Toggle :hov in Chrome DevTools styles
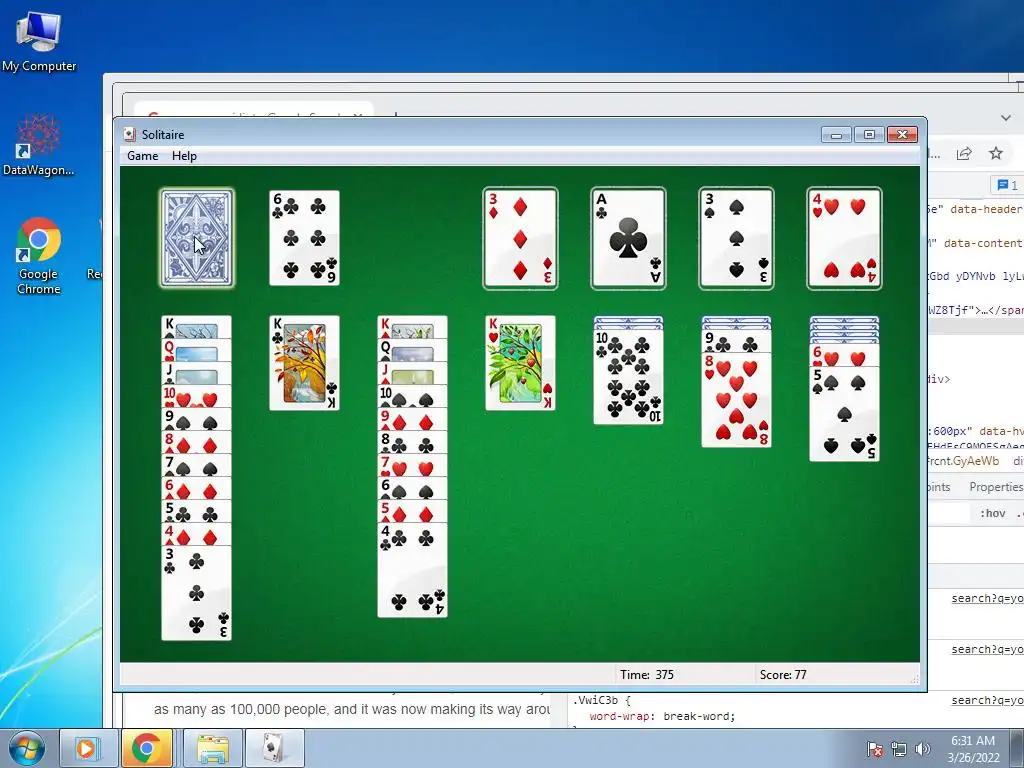Image resolution: width=1024 pixels, height=768 pixels. point(992,513)
